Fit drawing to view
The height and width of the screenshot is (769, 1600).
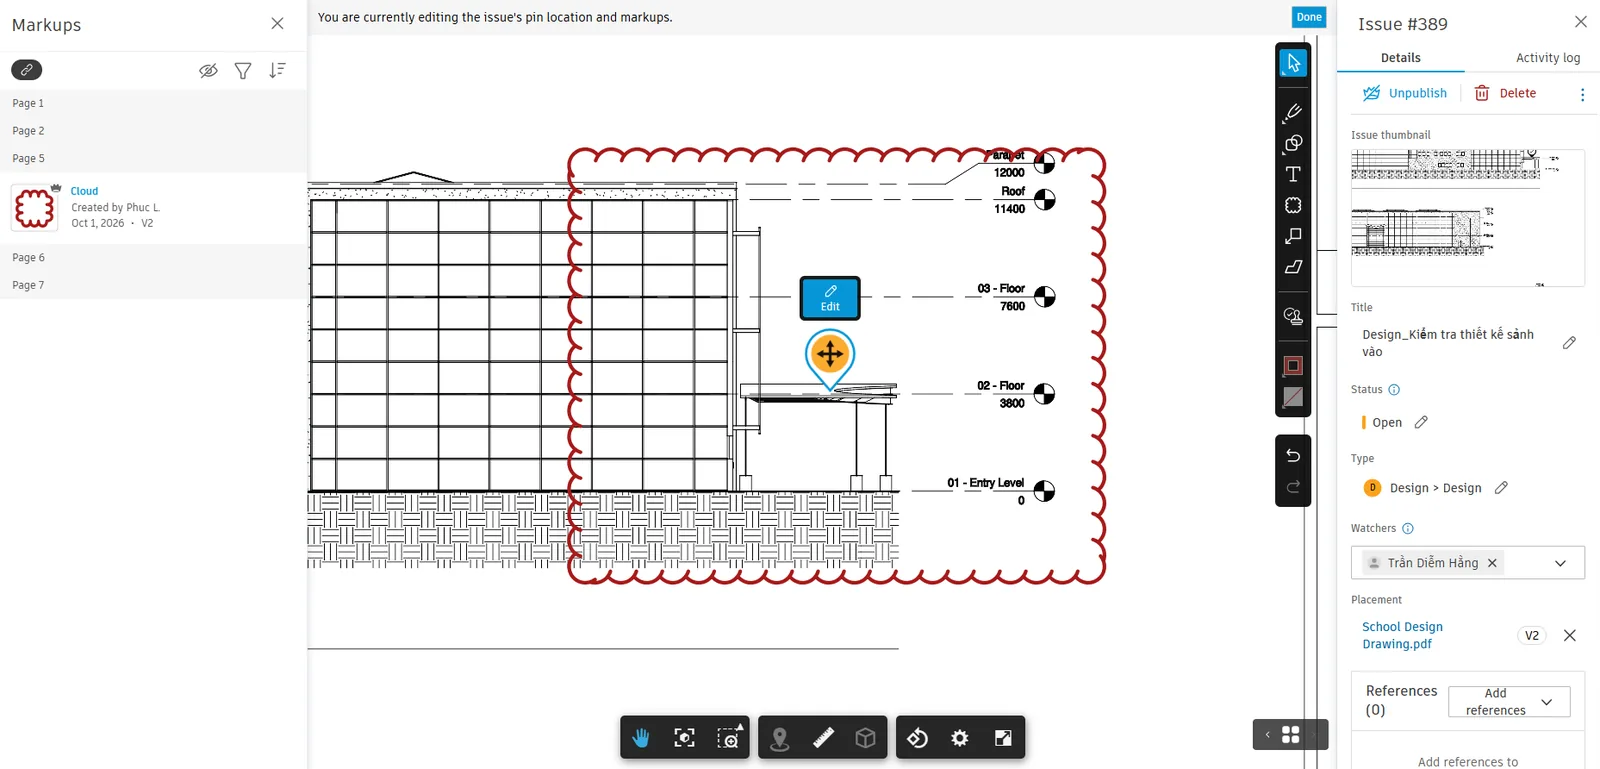(x=685, y=738)
